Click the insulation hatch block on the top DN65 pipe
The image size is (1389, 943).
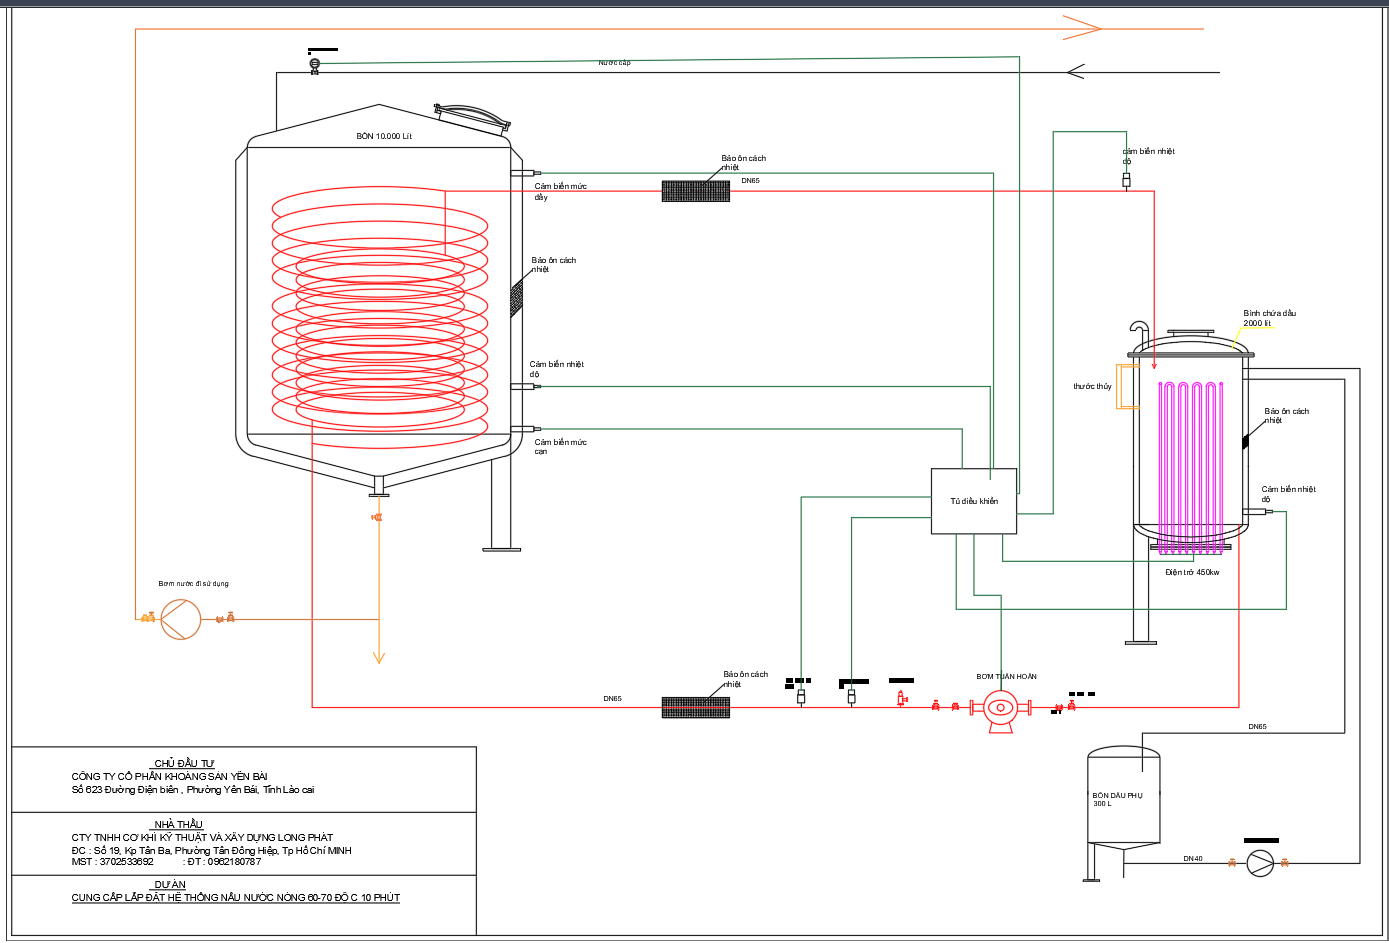point(696,191)
